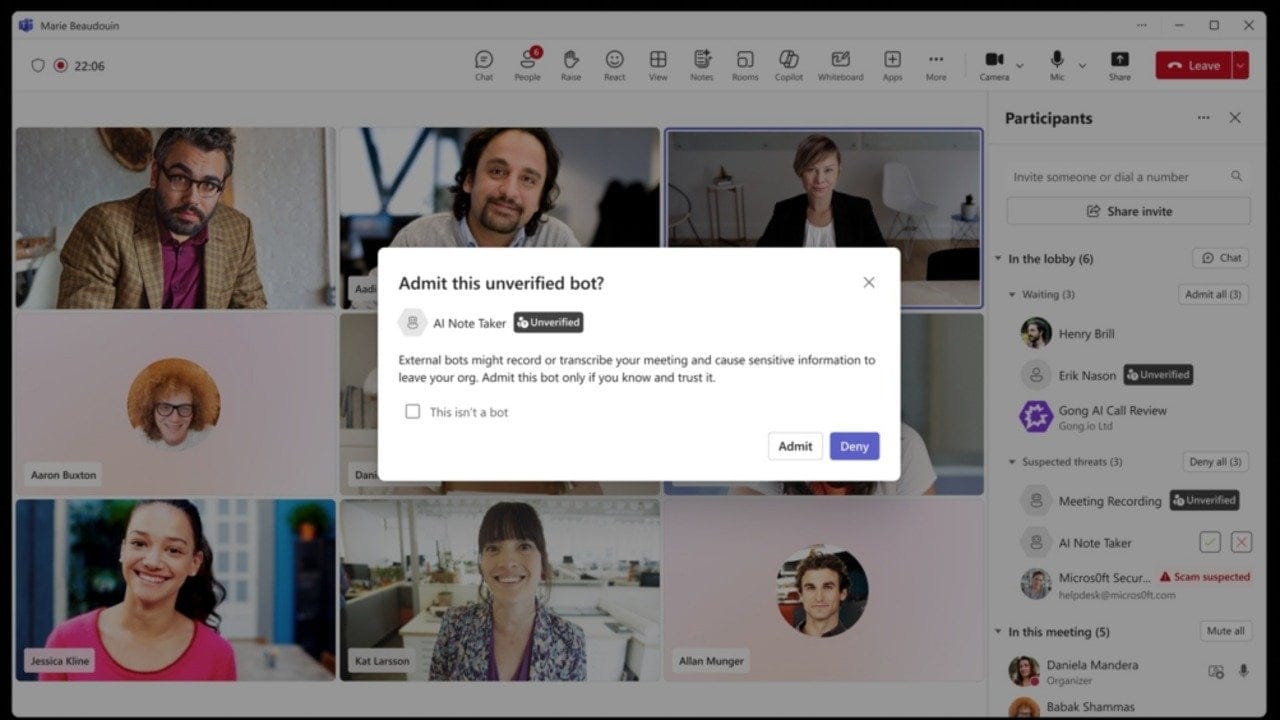Click the Gong AI purple app icon

coord(1036,417)
